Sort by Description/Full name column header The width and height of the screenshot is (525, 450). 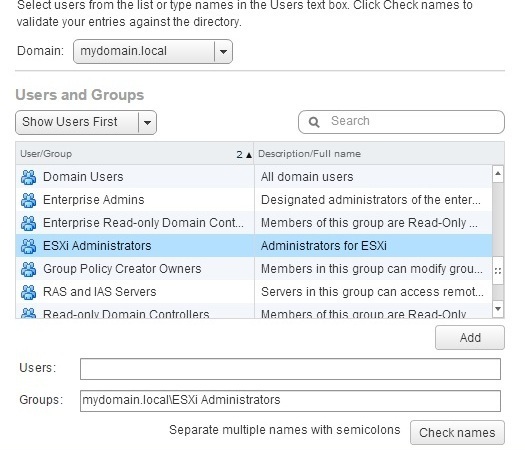coord(379,154)
